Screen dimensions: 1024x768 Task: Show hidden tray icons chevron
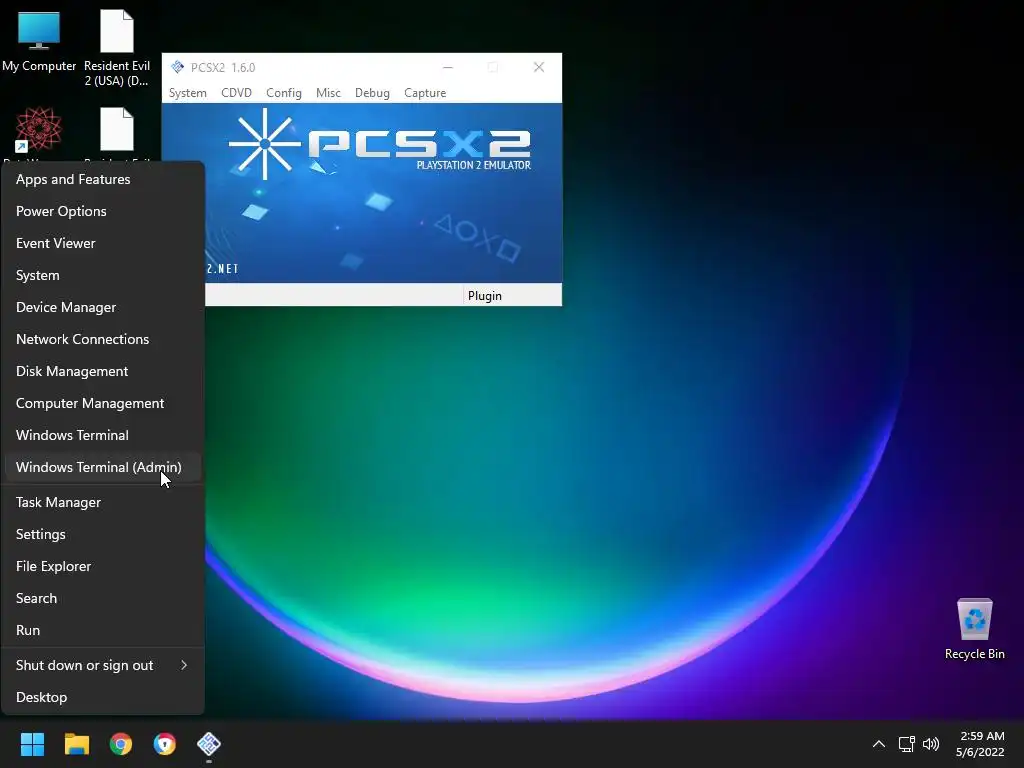(879, 744)
